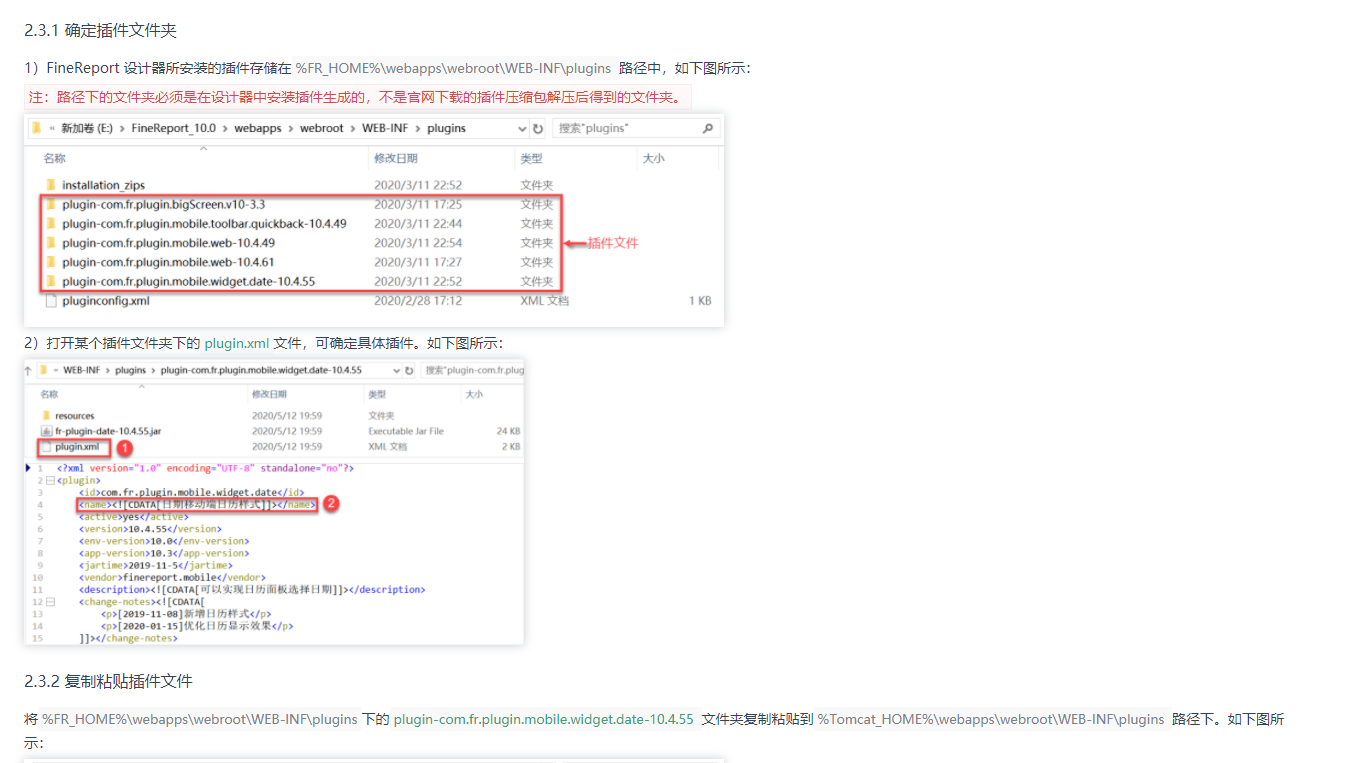Click code line <vendor>finereport.mobile</vendor>
This screenshot has height=763, width=1350.
(172, 577)
